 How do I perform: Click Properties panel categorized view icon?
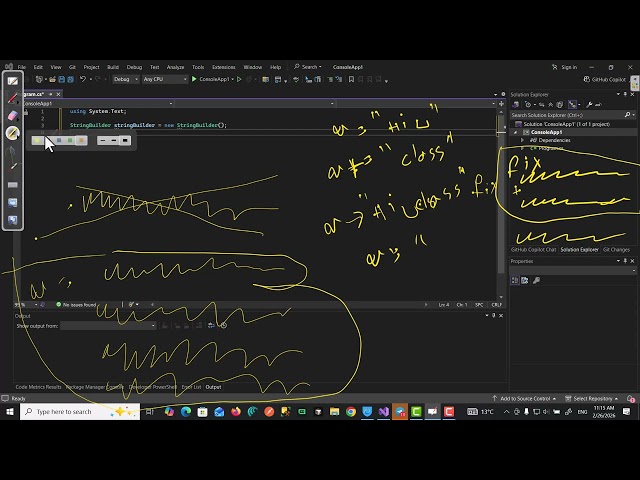(x=515, y=280)
